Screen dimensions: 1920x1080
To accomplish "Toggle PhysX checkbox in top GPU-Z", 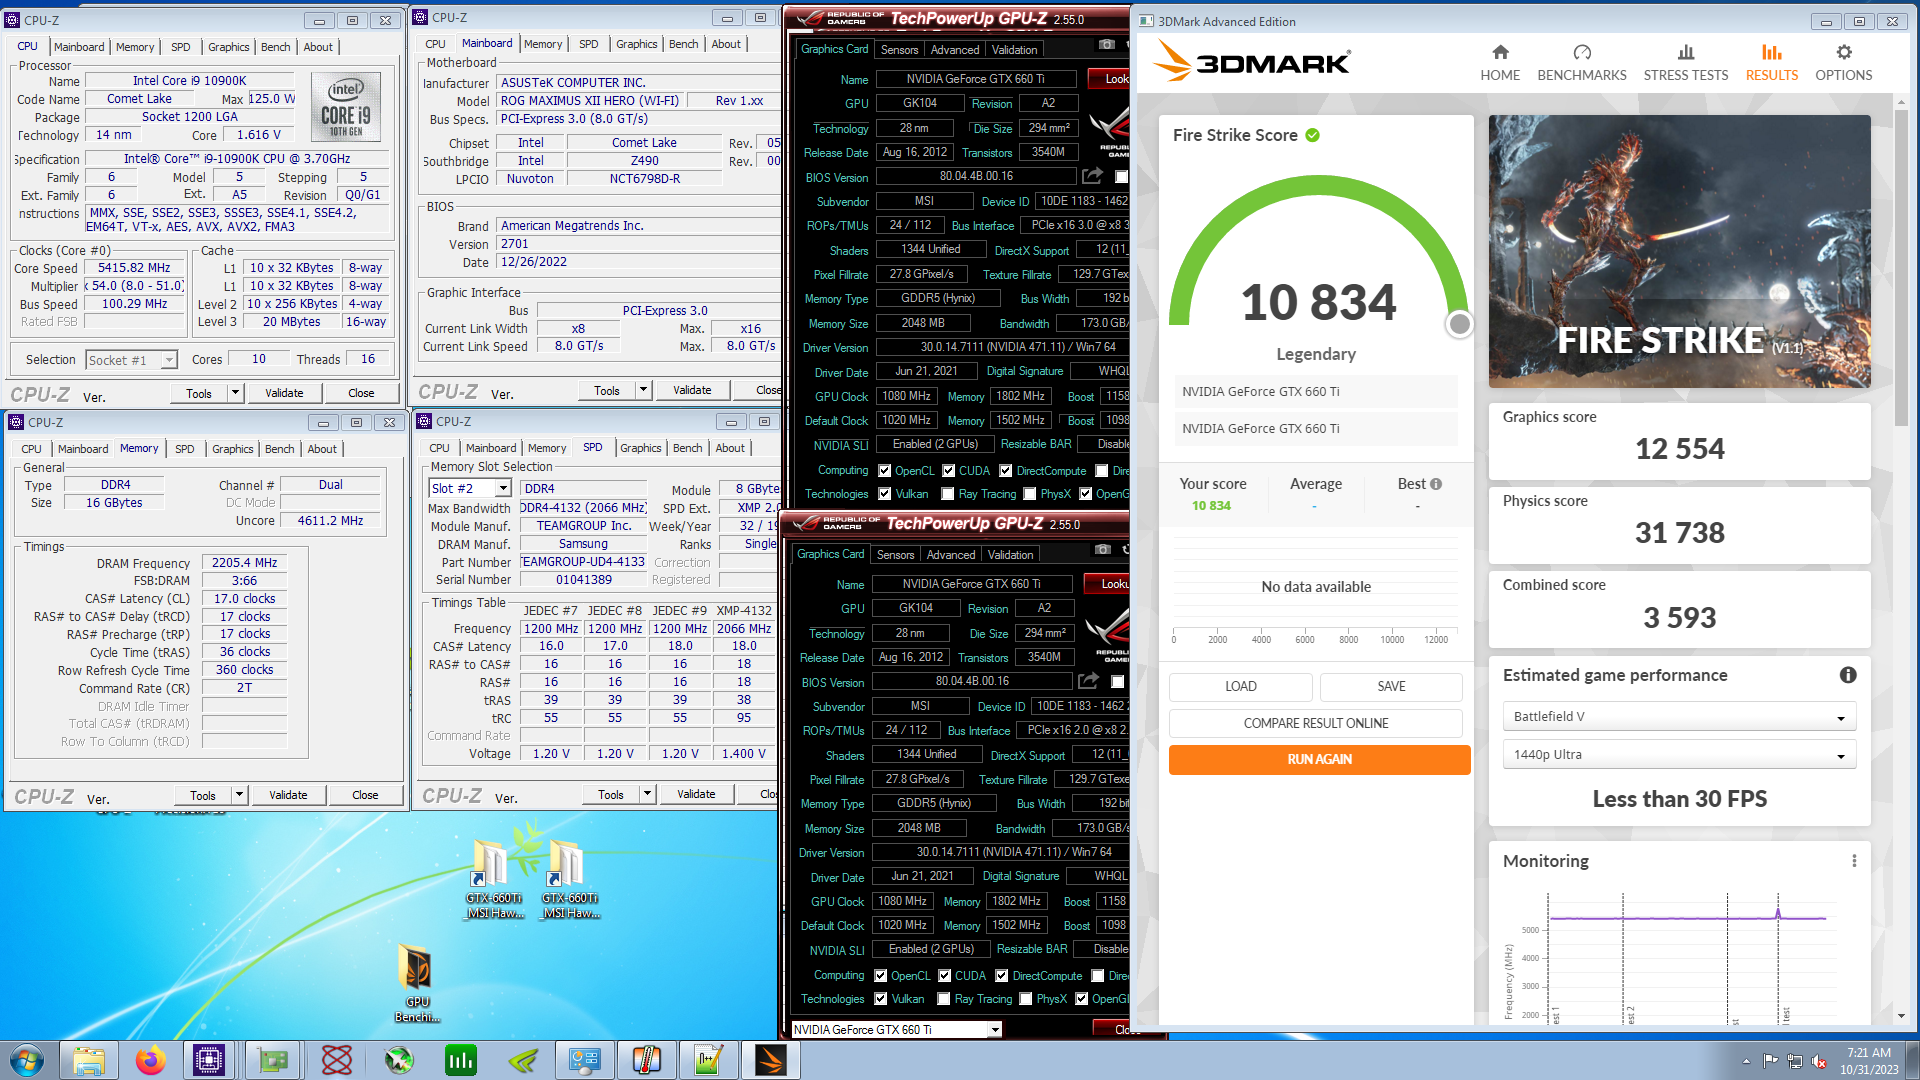I will click(x=1029, y=494).
